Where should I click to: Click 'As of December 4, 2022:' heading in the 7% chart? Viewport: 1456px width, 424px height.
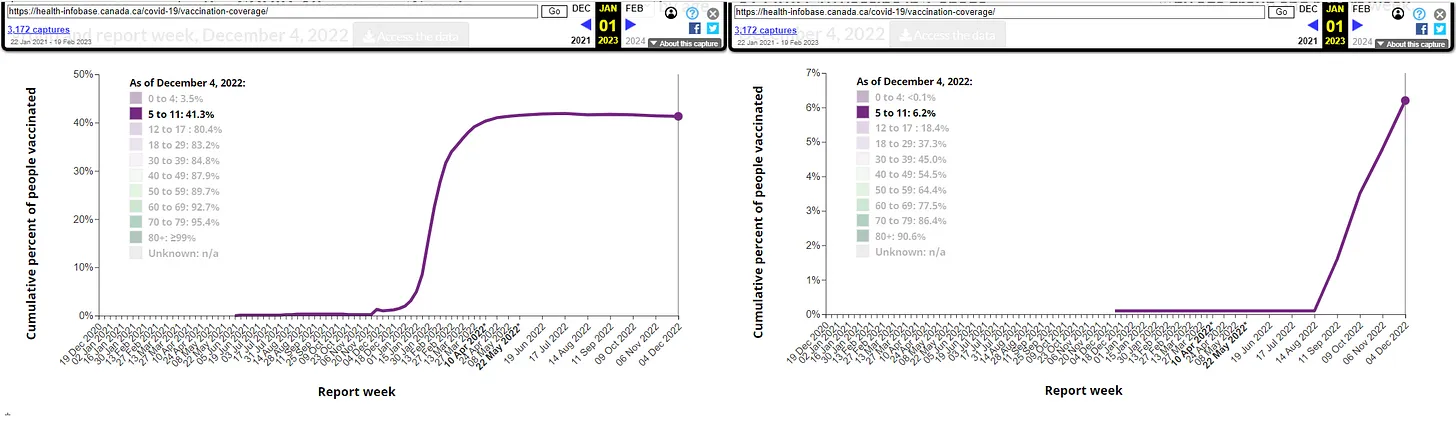click(916, 82)
